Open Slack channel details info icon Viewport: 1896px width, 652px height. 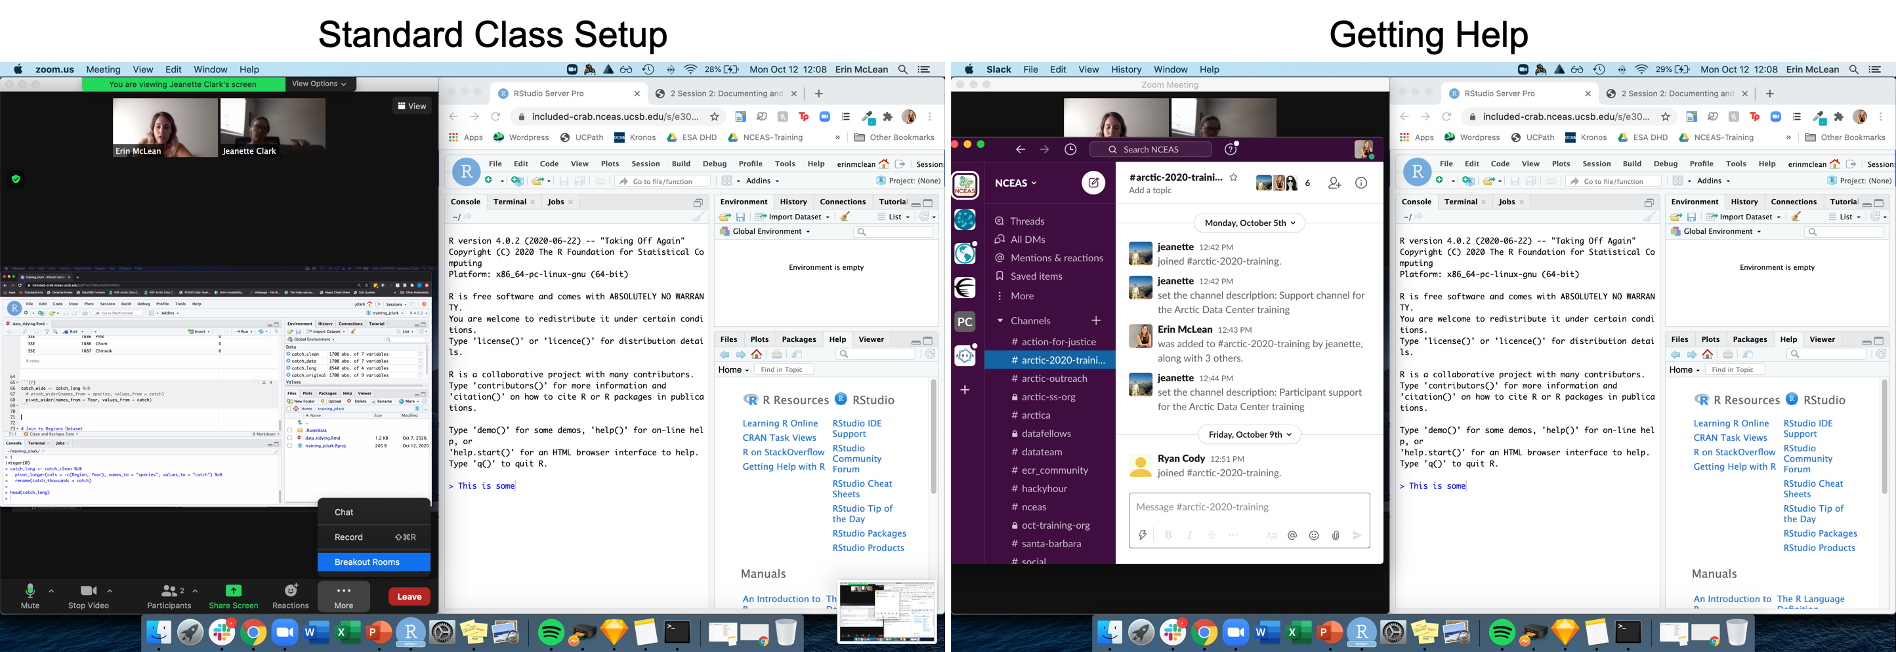pyautogui.click(x=1361, y=183)
